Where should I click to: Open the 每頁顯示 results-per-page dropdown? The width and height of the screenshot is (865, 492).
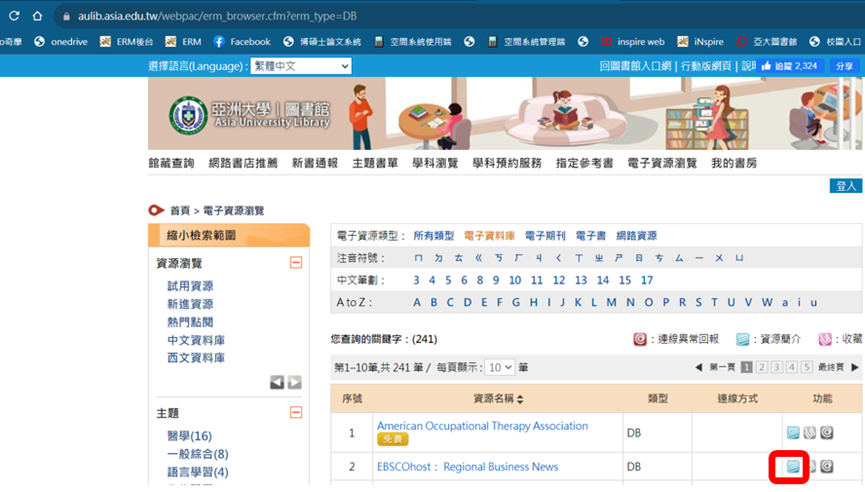coord(499,367)
